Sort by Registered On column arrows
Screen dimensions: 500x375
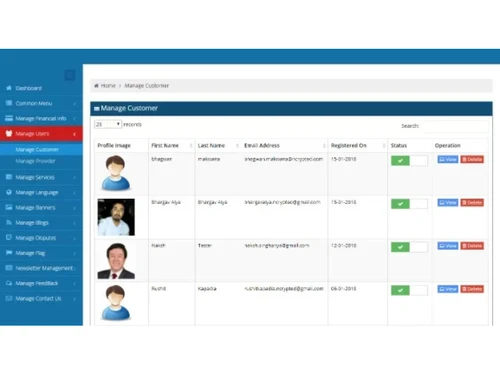coord(384,146)
